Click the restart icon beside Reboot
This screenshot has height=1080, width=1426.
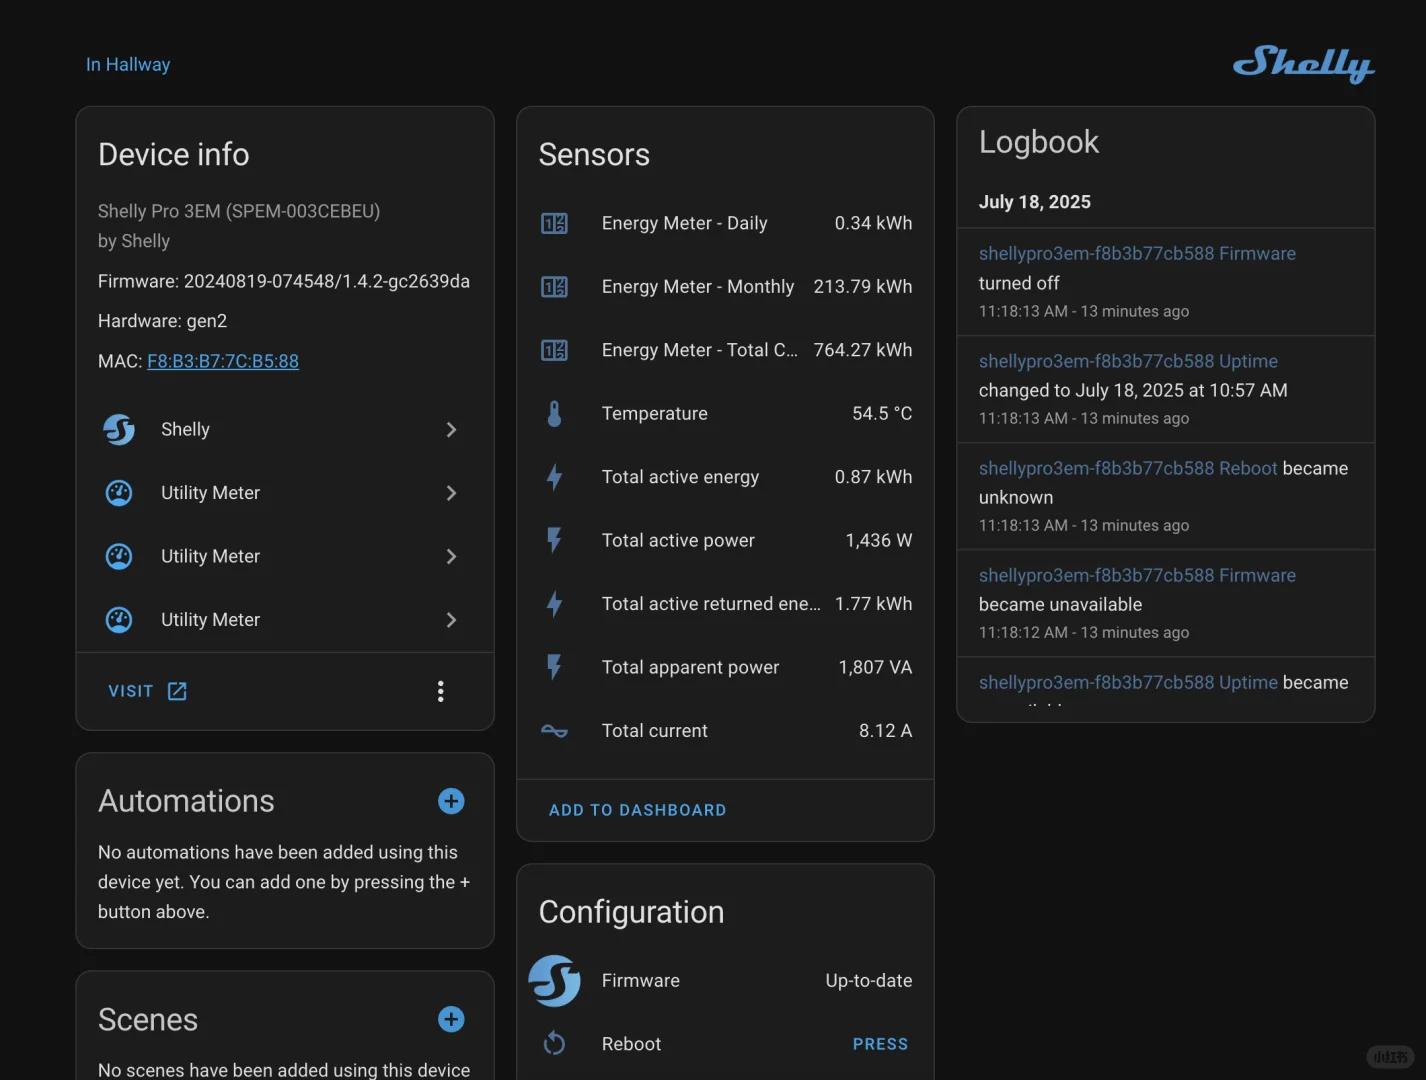pos(554,1044)
